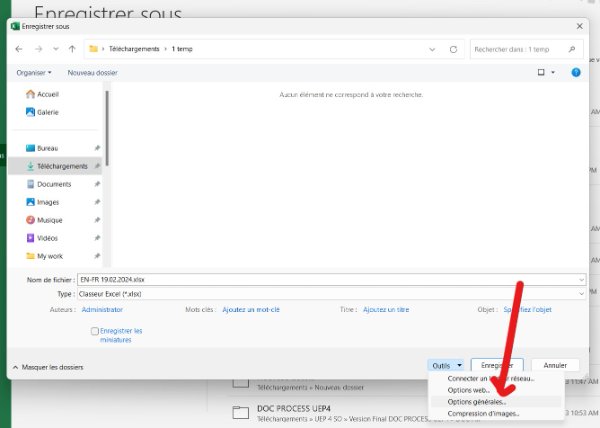600x428 pixels.
Task: Click the magnifier search icon
Action: tap(572, 49)
